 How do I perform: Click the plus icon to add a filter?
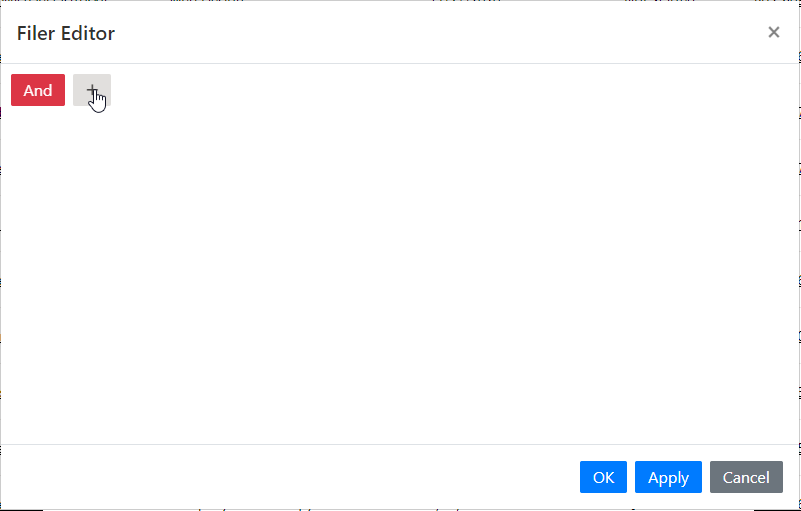(92, 90)
